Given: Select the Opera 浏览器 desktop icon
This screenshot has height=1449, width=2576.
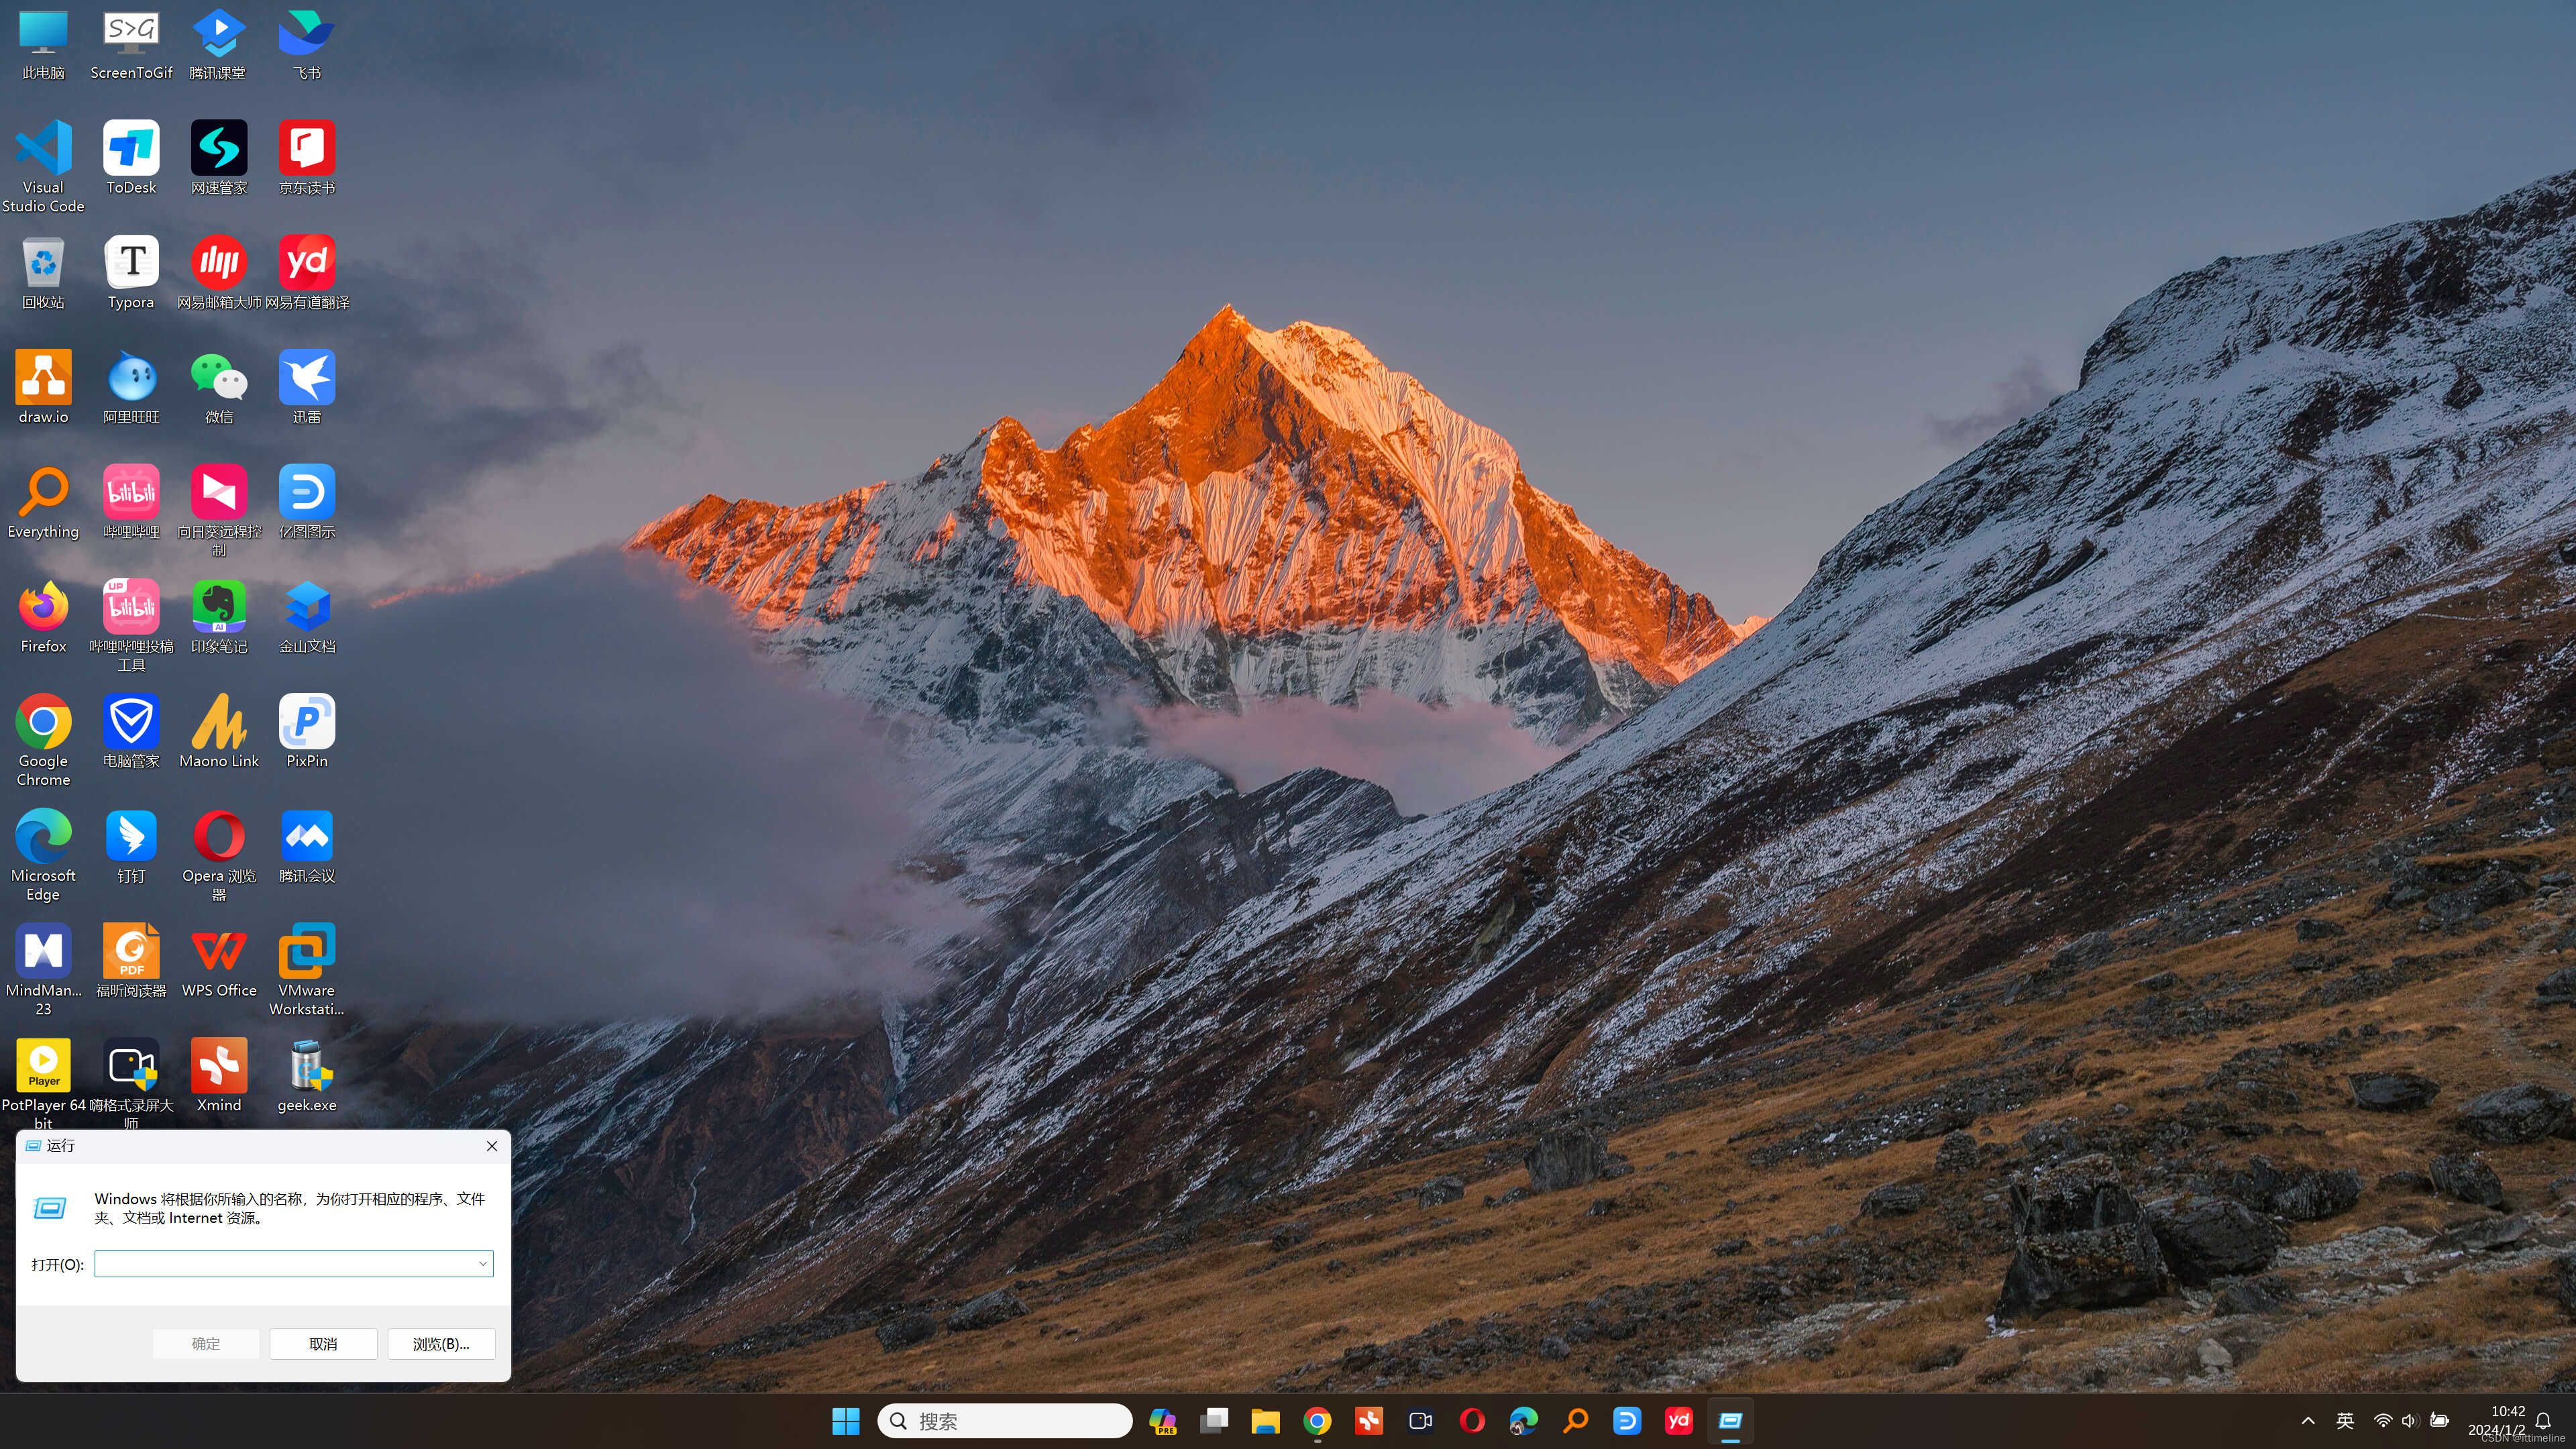Looking at the screenshot, I should coord(219,855).
